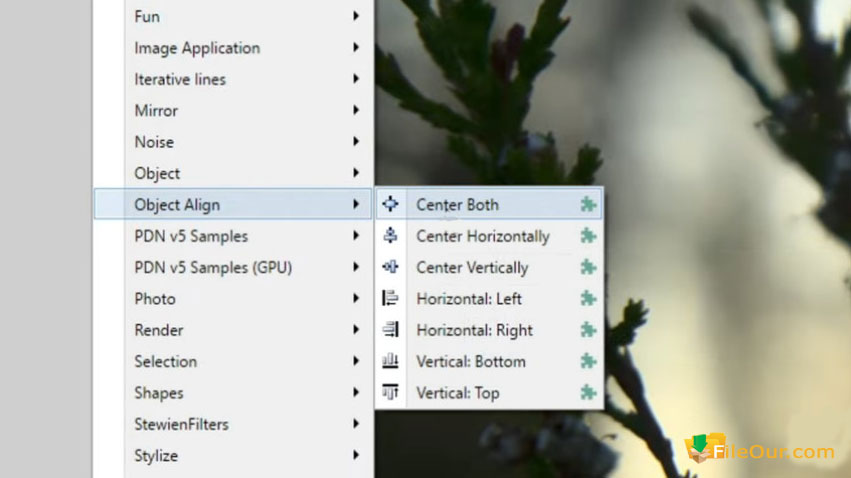The image size is (851, 478).
Task: Select Horizontal: Right alignment
Action: [x=489, y=330]
